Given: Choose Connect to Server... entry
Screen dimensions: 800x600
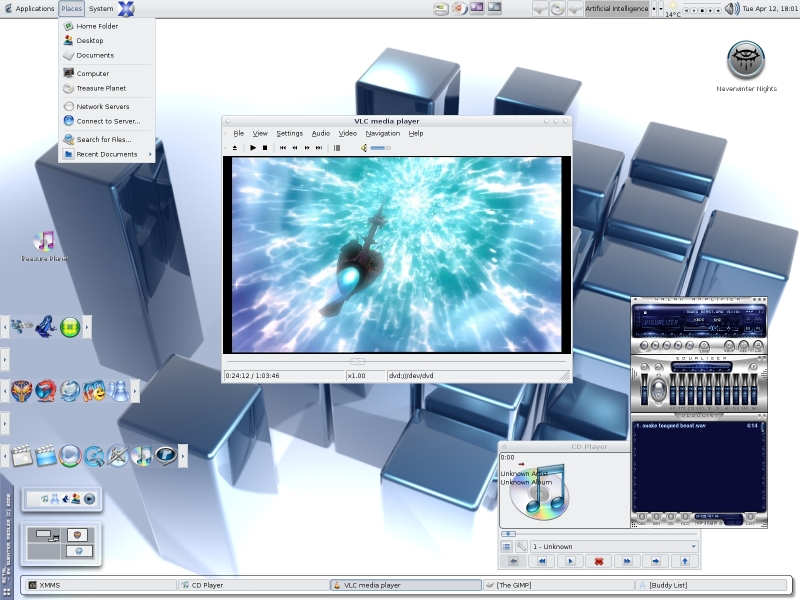Looking at the screenshot, I should (107, 121).
